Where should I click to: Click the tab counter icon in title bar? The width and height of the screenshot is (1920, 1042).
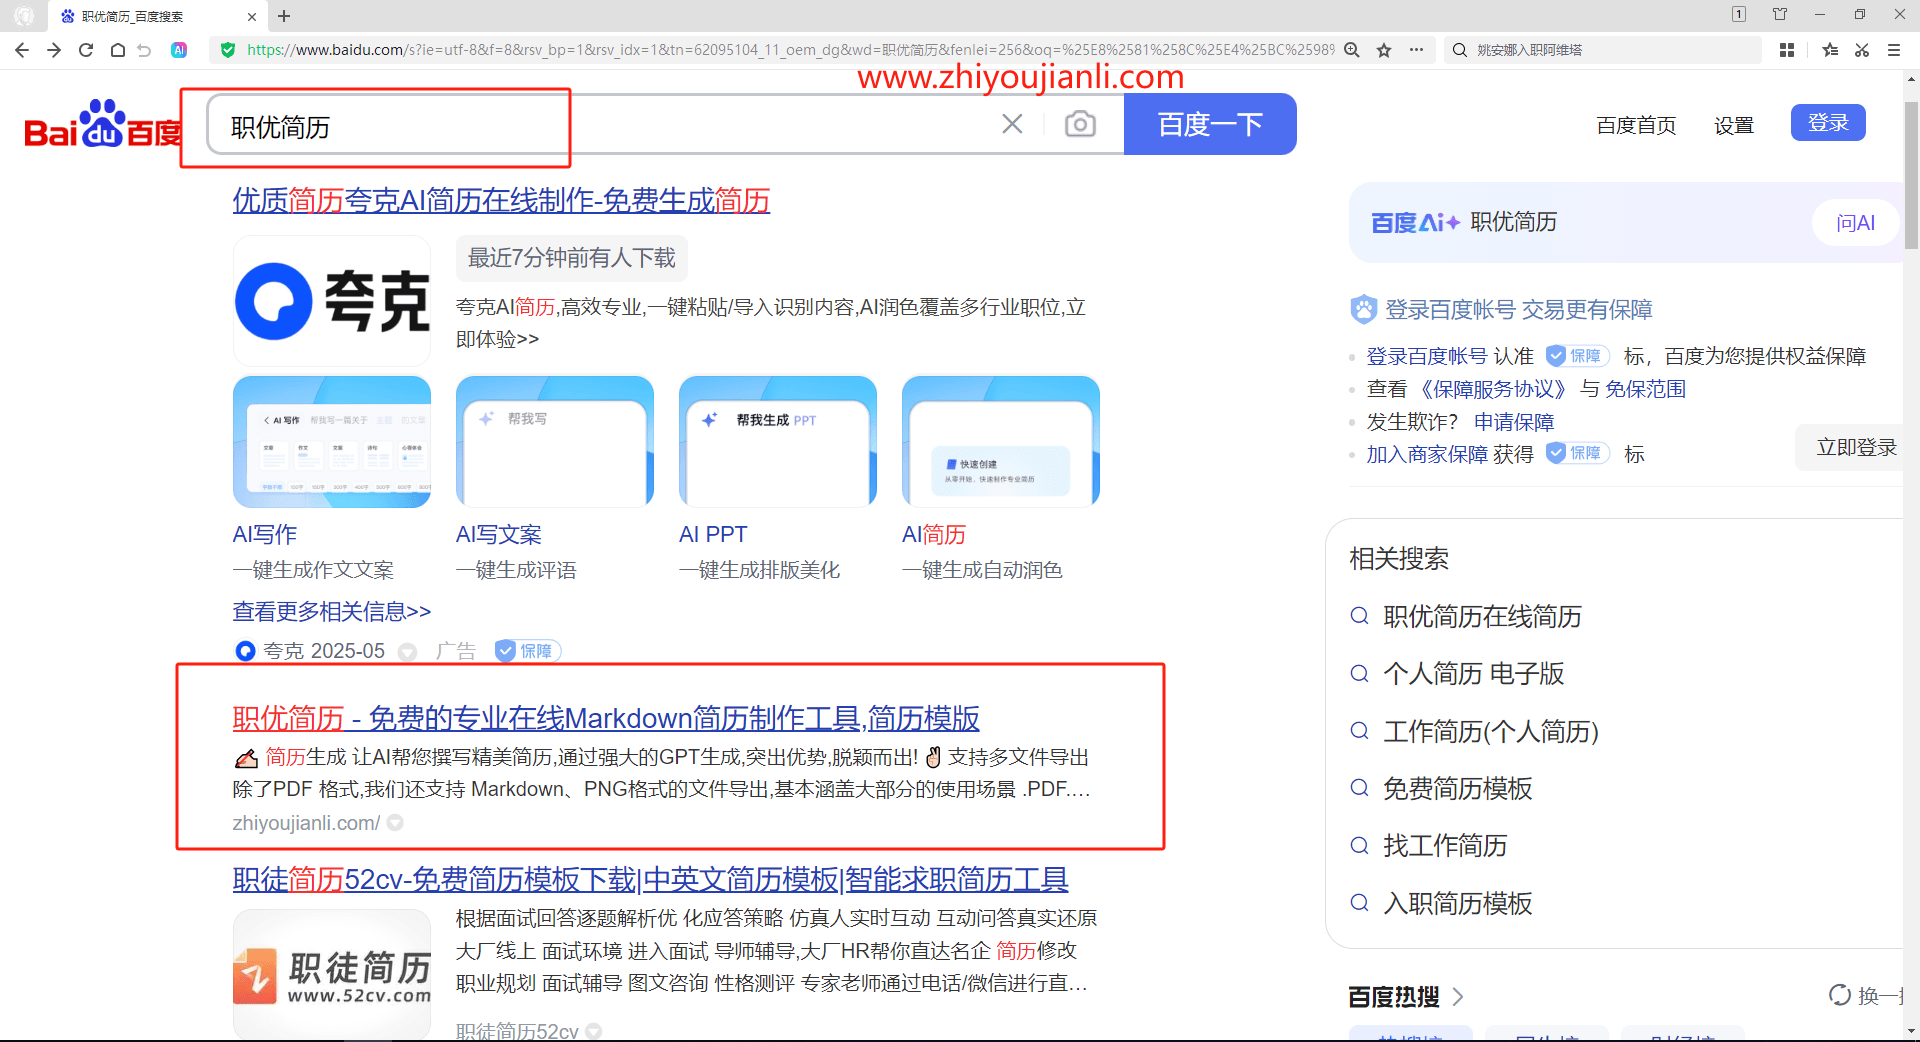pyautogui.click(x=1739, y=14)
